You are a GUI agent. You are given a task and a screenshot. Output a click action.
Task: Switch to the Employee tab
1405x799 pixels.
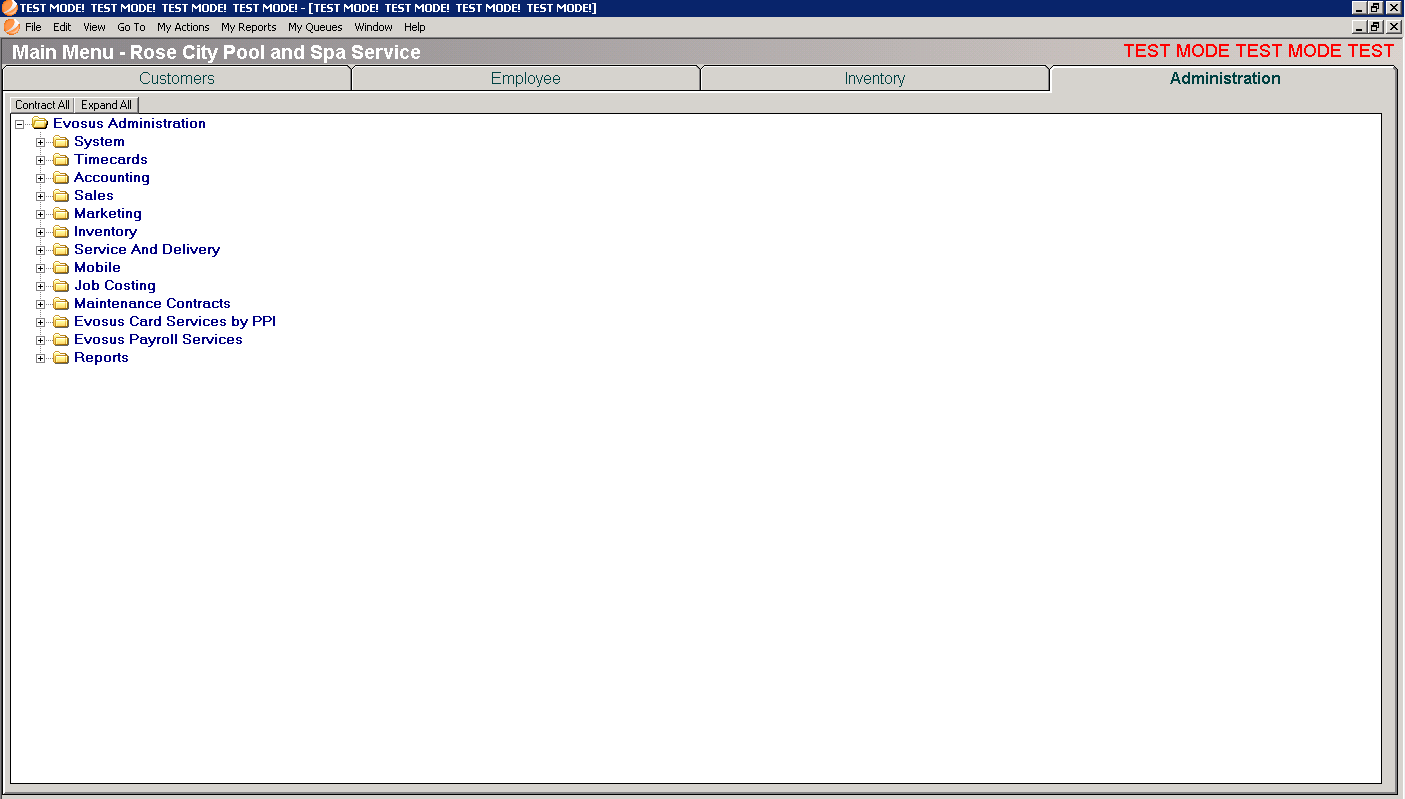[x=526, y=79]
